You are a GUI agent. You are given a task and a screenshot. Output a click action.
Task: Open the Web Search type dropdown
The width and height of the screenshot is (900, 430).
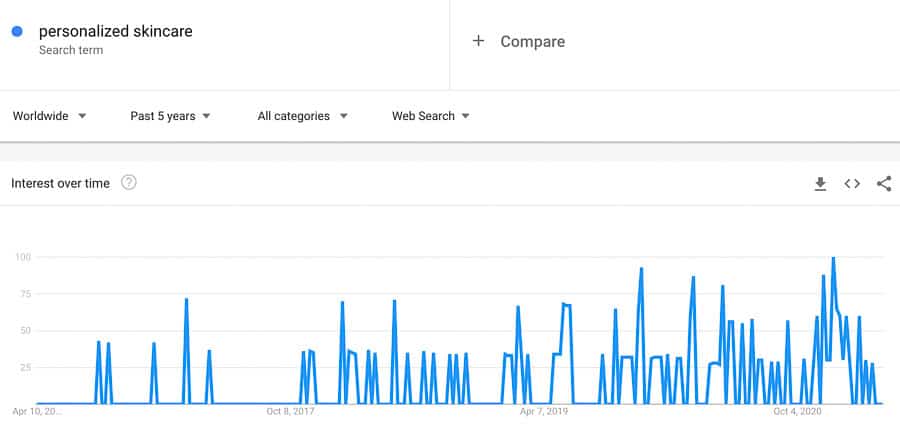point(430,116)
